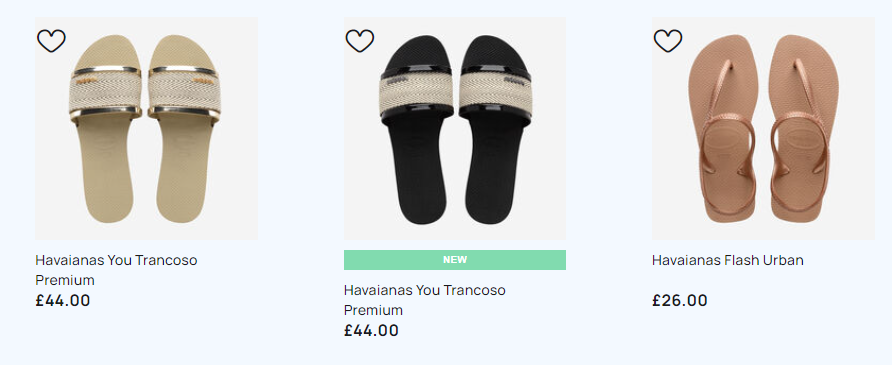Click the word Premium under the beige slides
Viewport: 892px width, 365px height.
[x=65, y=280]
